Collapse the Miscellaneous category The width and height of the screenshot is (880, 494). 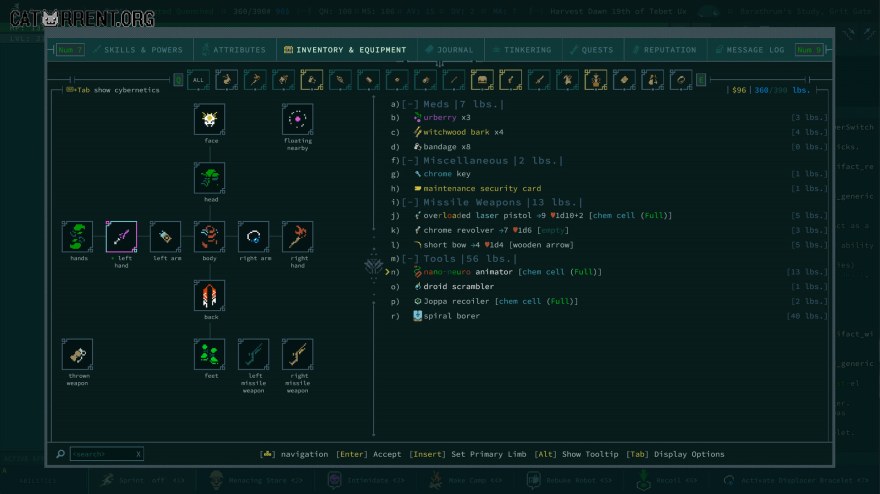pyautogui.click(x=410, y=161)
